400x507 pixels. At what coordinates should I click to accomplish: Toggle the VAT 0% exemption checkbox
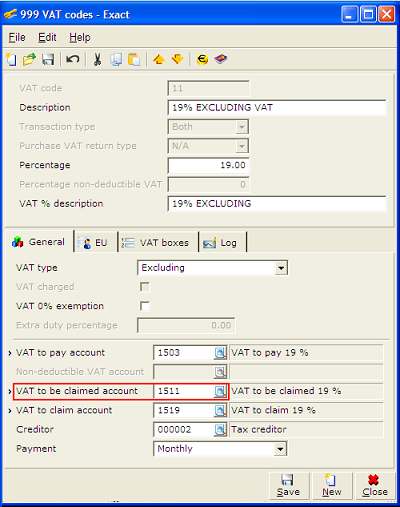click(x=145, y=306)
